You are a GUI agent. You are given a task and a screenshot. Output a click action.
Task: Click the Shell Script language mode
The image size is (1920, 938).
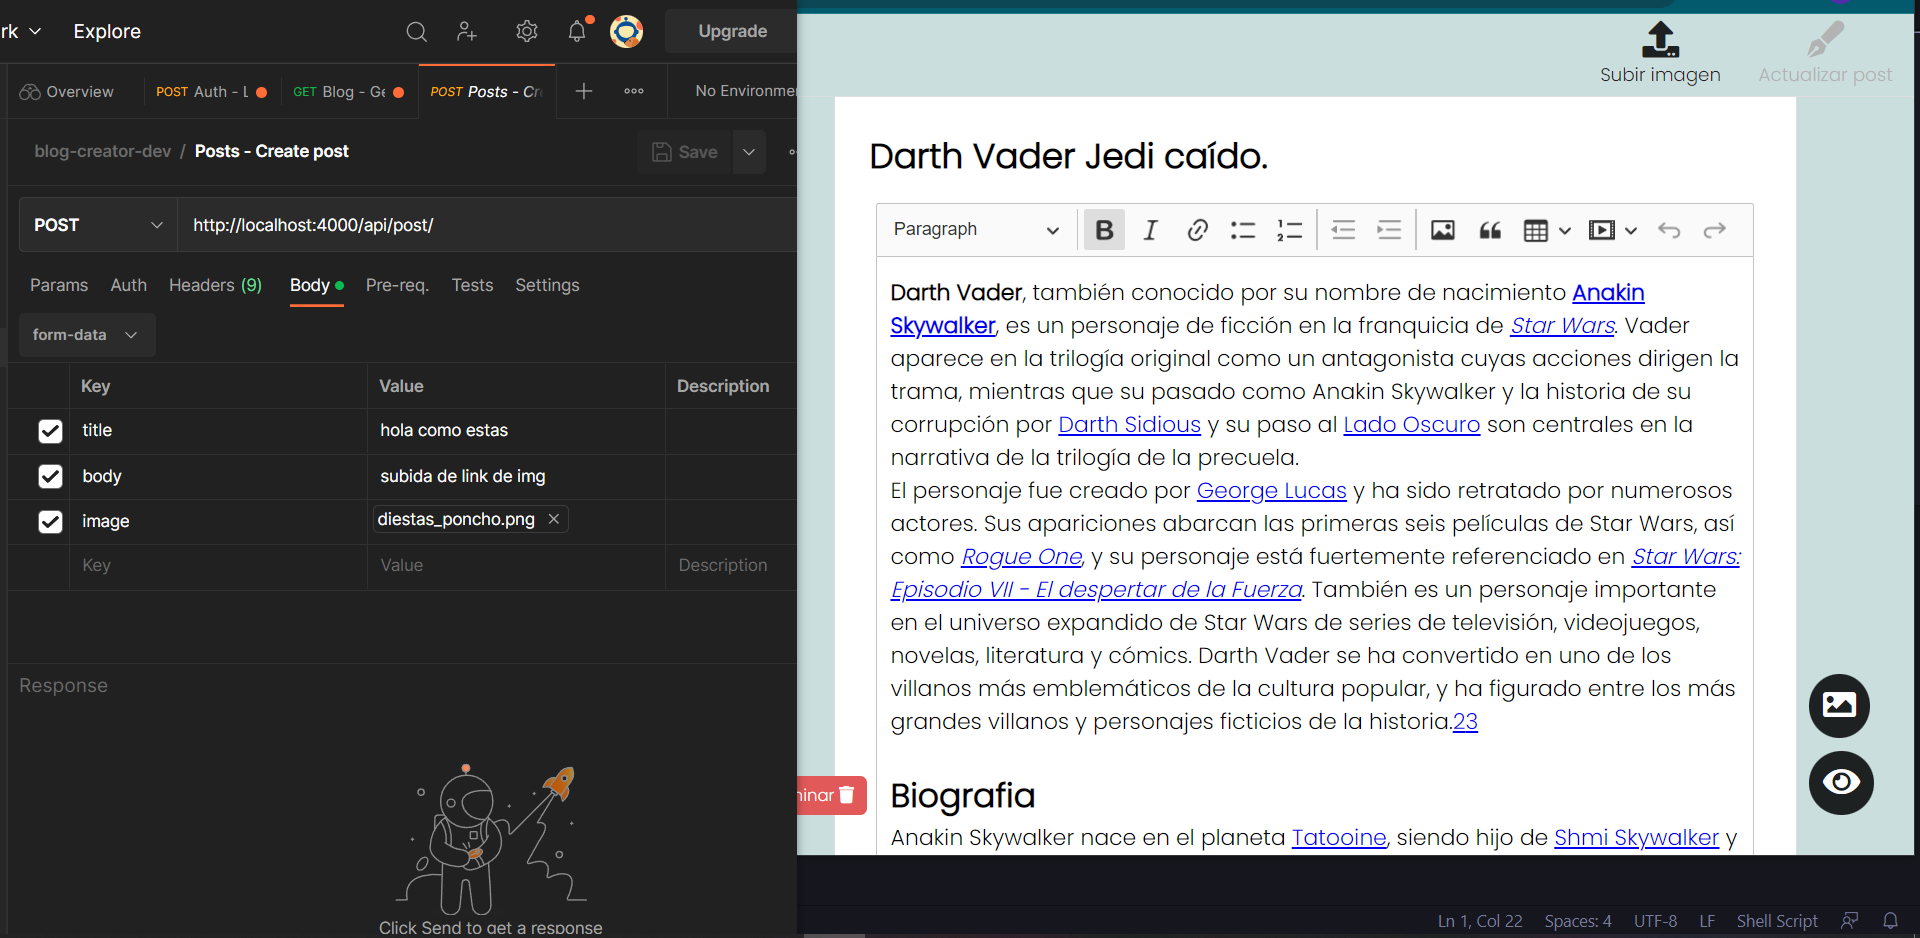coord(1776,921)
